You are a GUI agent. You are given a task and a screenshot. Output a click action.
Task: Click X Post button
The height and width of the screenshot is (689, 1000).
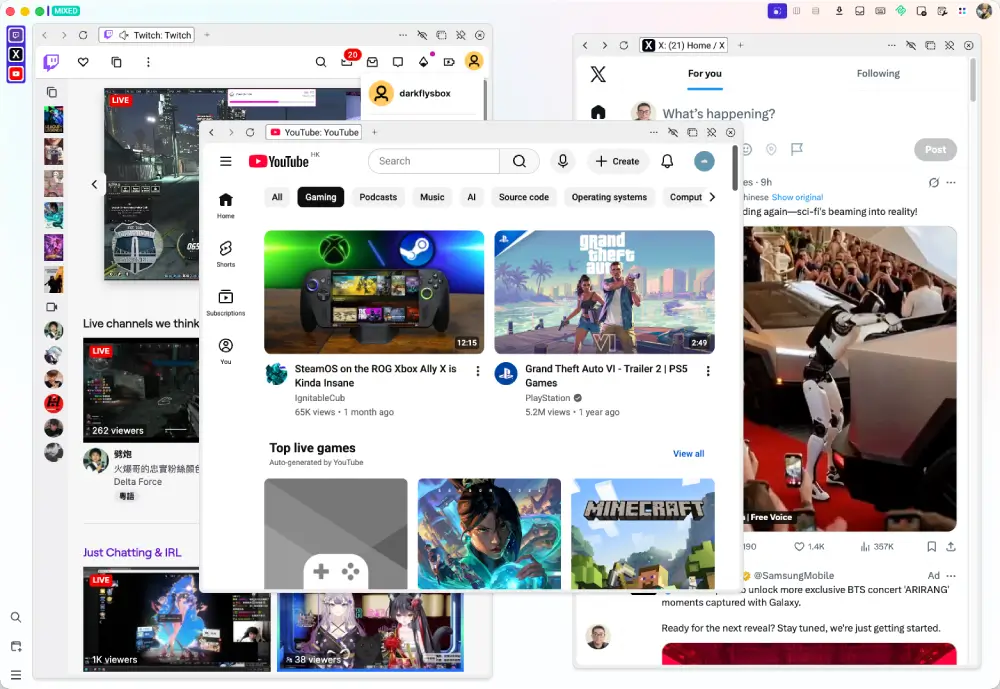[x=936, y=149]
